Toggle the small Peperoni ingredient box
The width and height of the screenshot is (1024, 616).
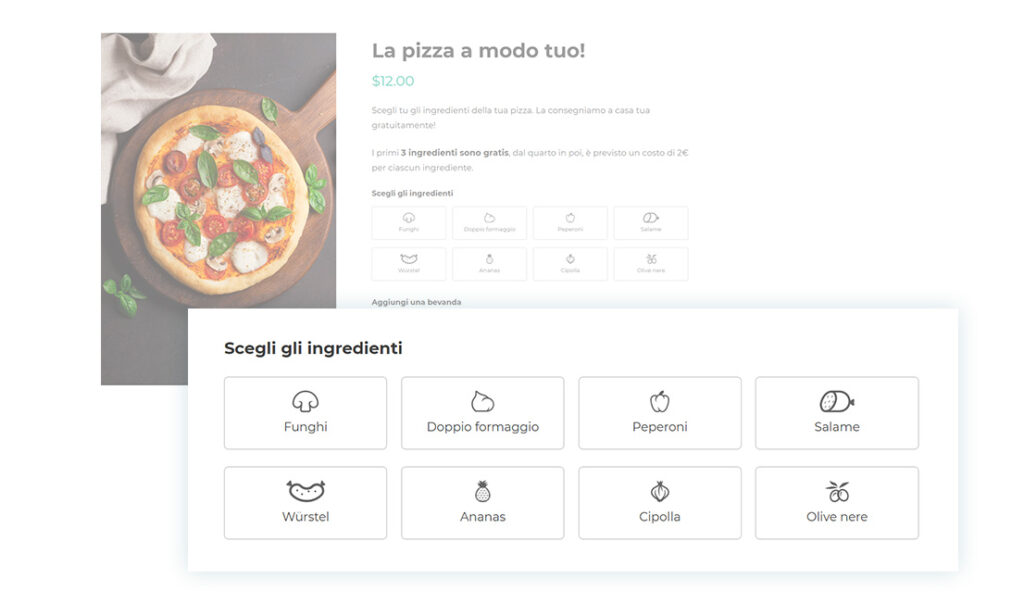pos(570,223)
